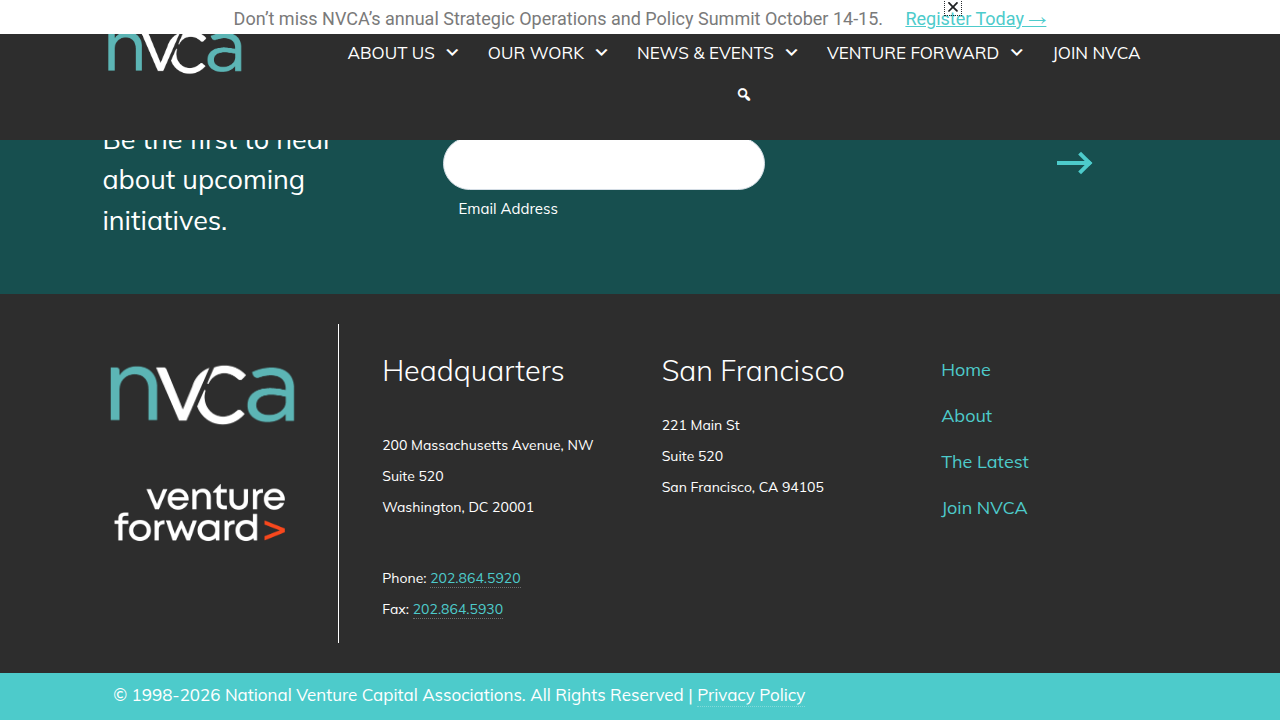1280x720 pixels.
Task: Expand the Venture Forward chevron
Action: (1016, 53)
